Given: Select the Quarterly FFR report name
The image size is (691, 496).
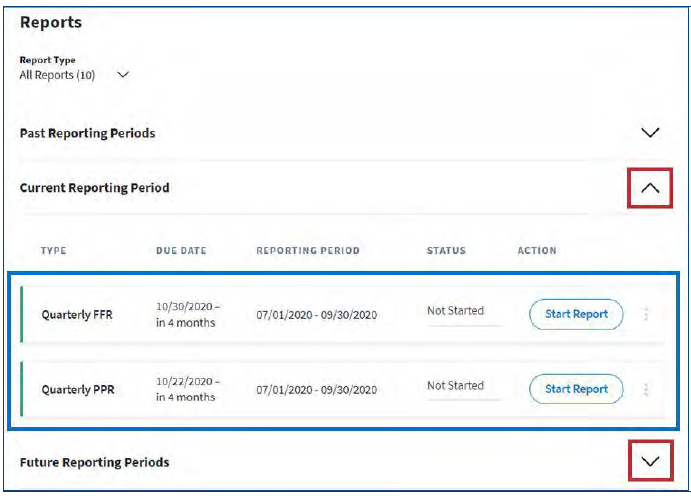Looking at the screenshot, I should tap(77, 315).
